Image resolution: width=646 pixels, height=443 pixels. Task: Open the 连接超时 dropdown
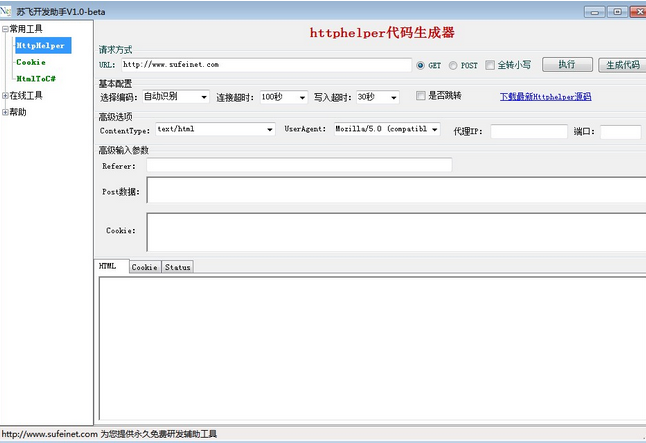pos(283,97)
